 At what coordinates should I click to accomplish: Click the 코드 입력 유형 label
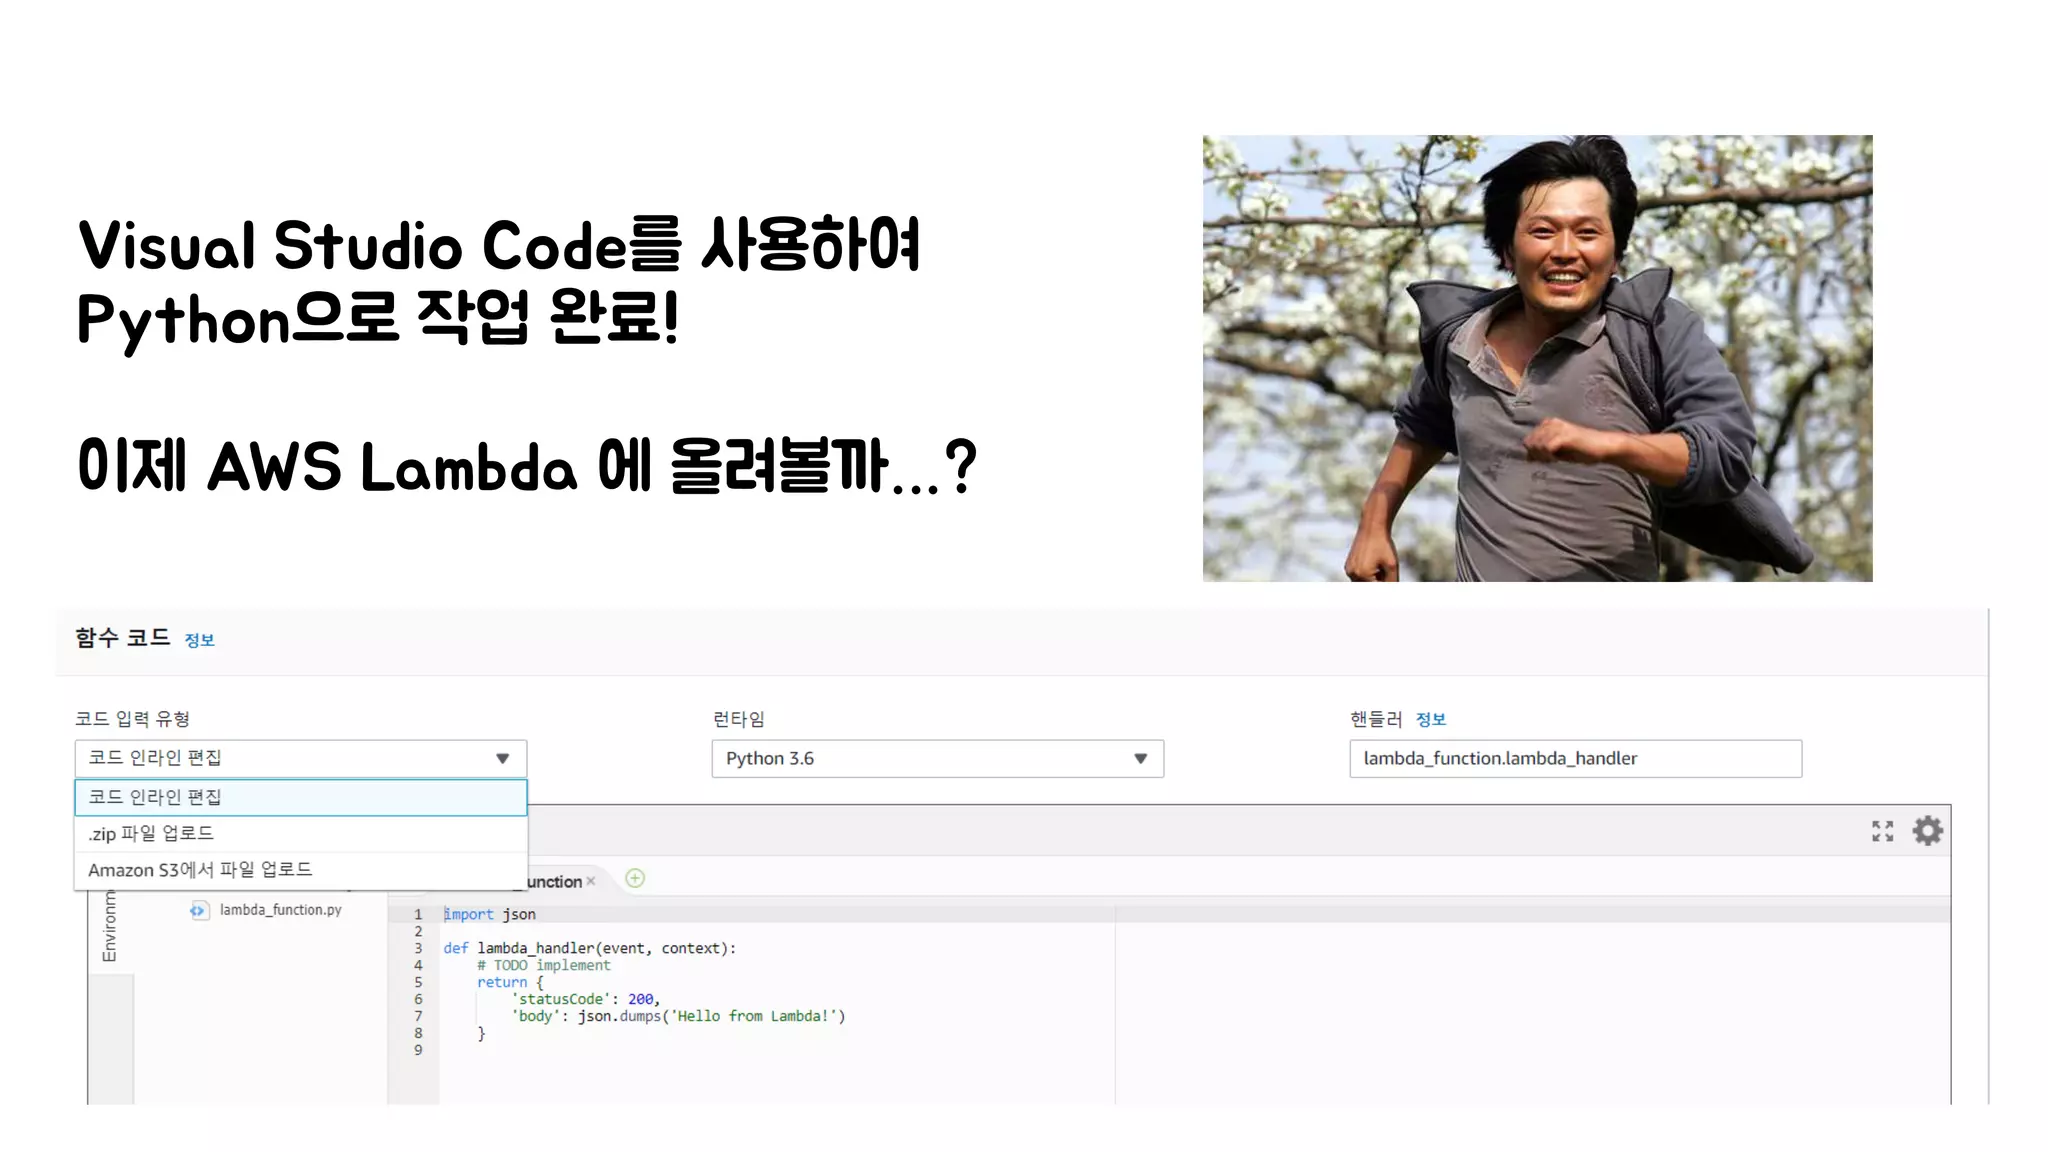tap(132, 719)
